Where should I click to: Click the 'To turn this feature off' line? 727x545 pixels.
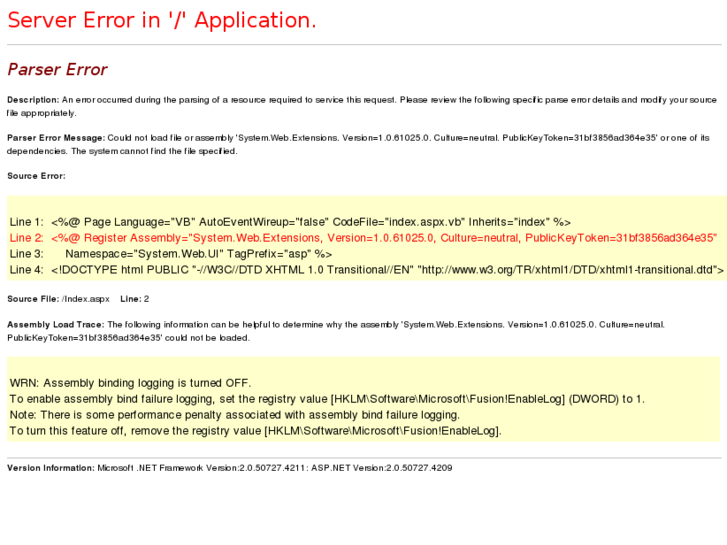(x=256, y=431)
